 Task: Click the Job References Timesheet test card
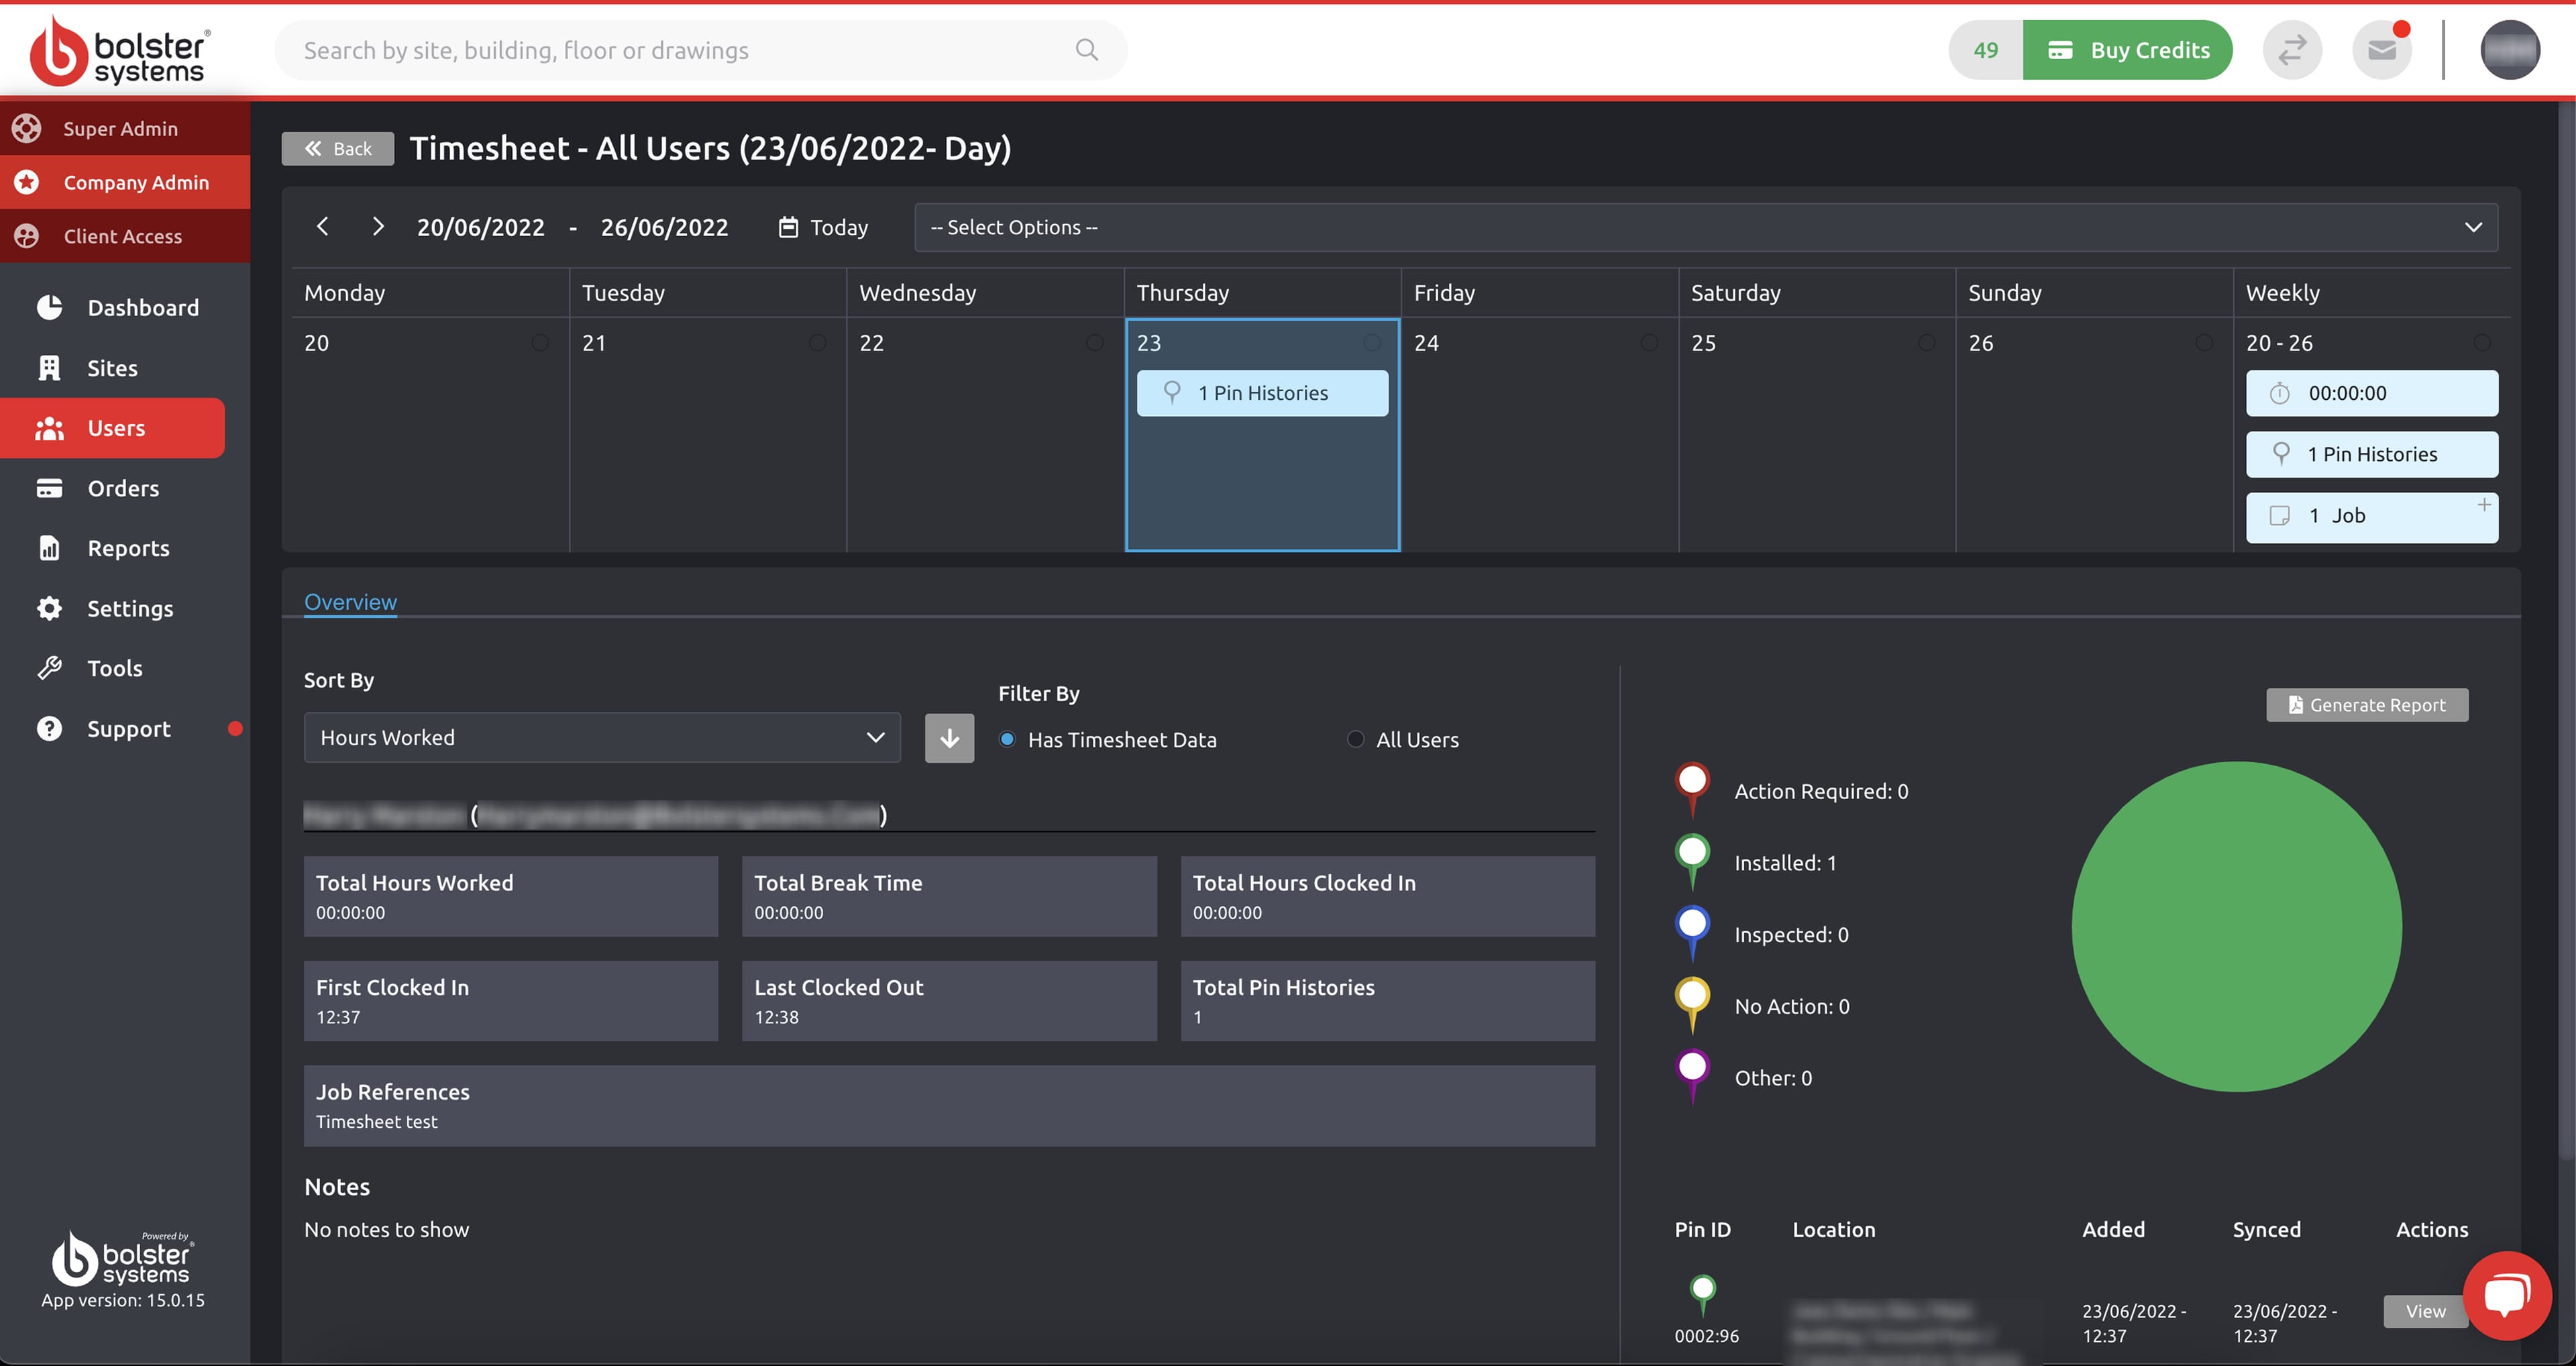949,1105
